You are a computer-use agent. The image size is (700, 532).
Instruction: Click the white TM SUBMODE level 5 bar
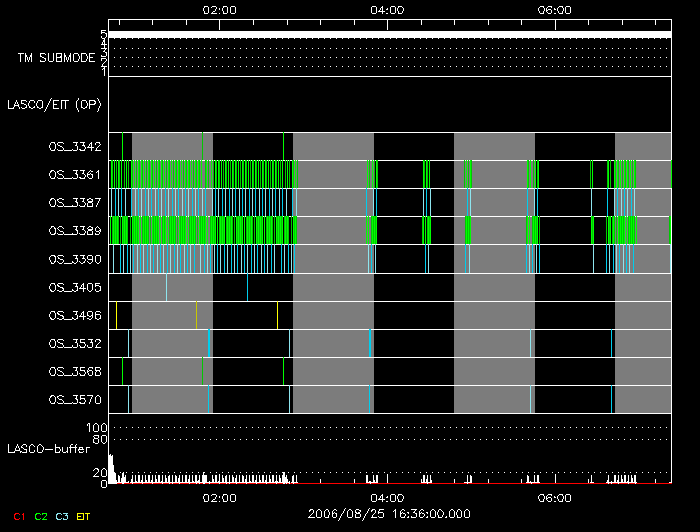390,35
